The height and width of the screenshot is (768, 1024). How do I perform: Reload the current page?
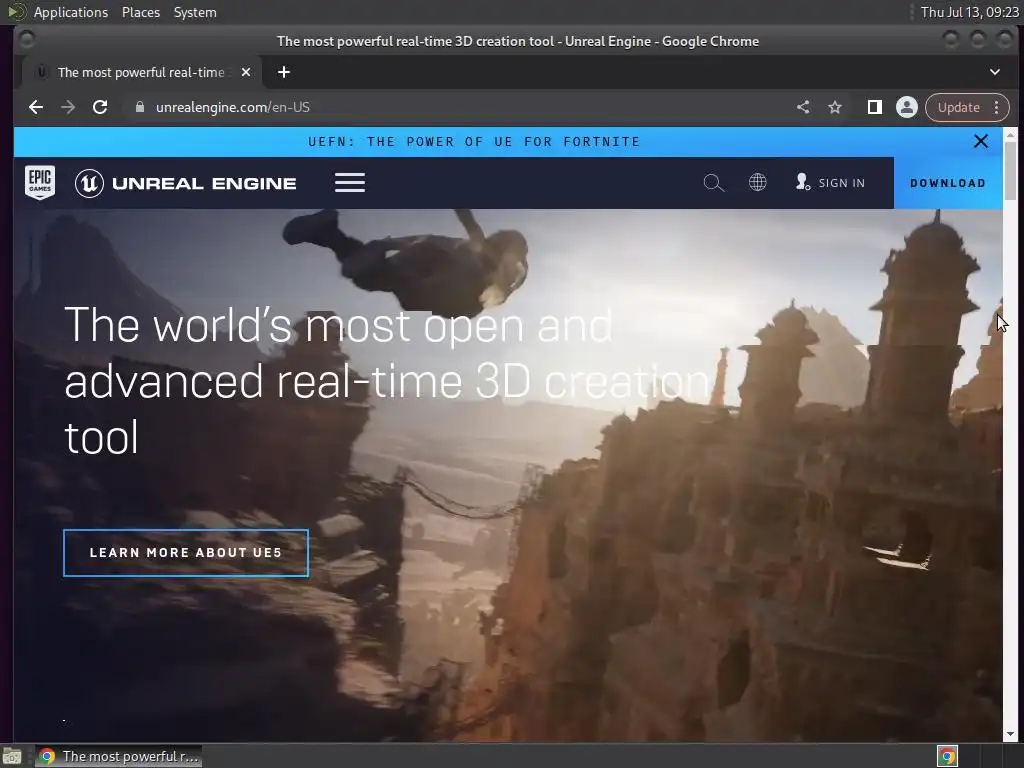[x=100, y=107]
